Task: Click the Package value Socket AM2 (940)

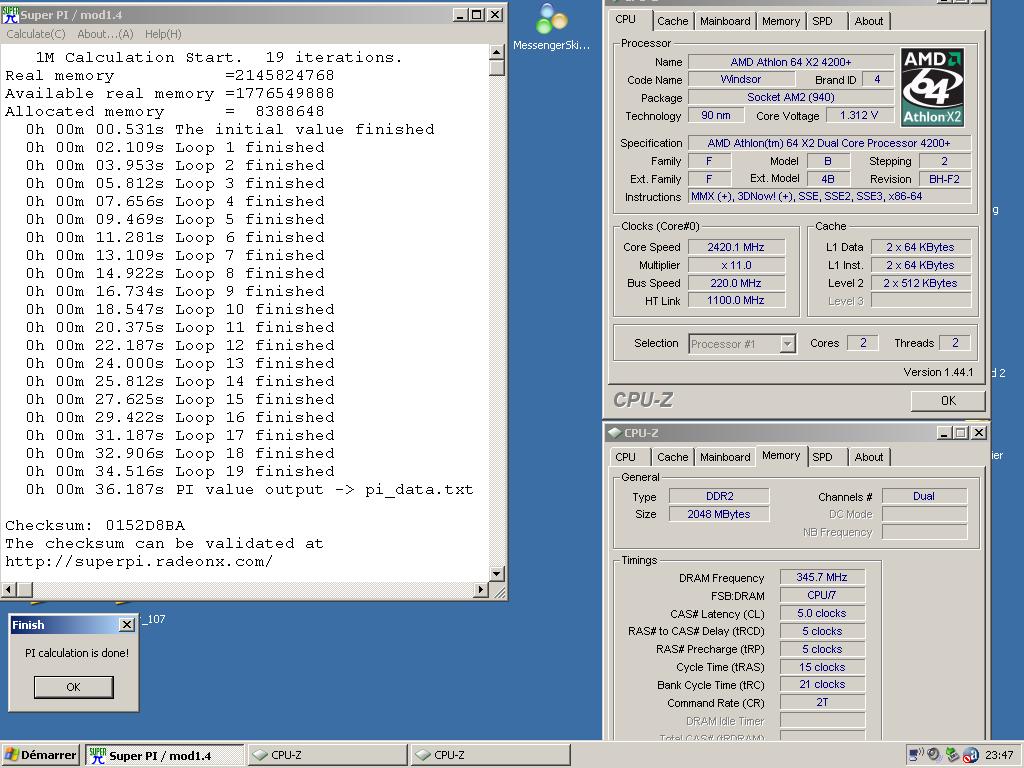Action: pos(791,97)
